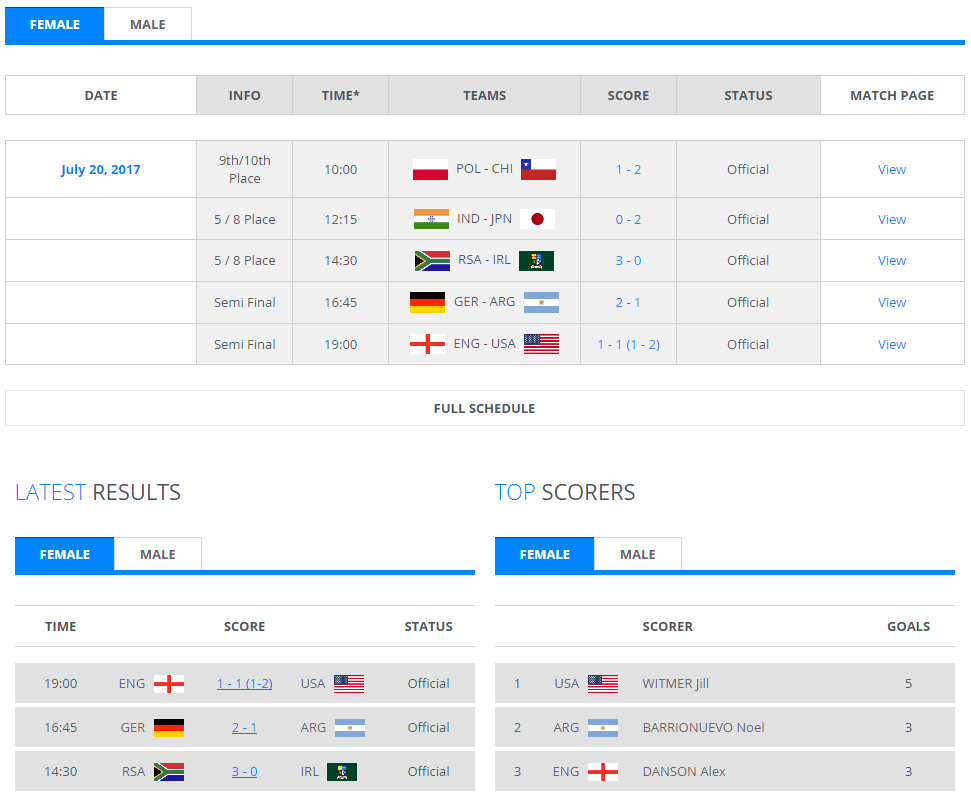The image size is (971, 799).
Task: Click Argentina flag in schedule GER - ARG row
Action: (541, 302)
